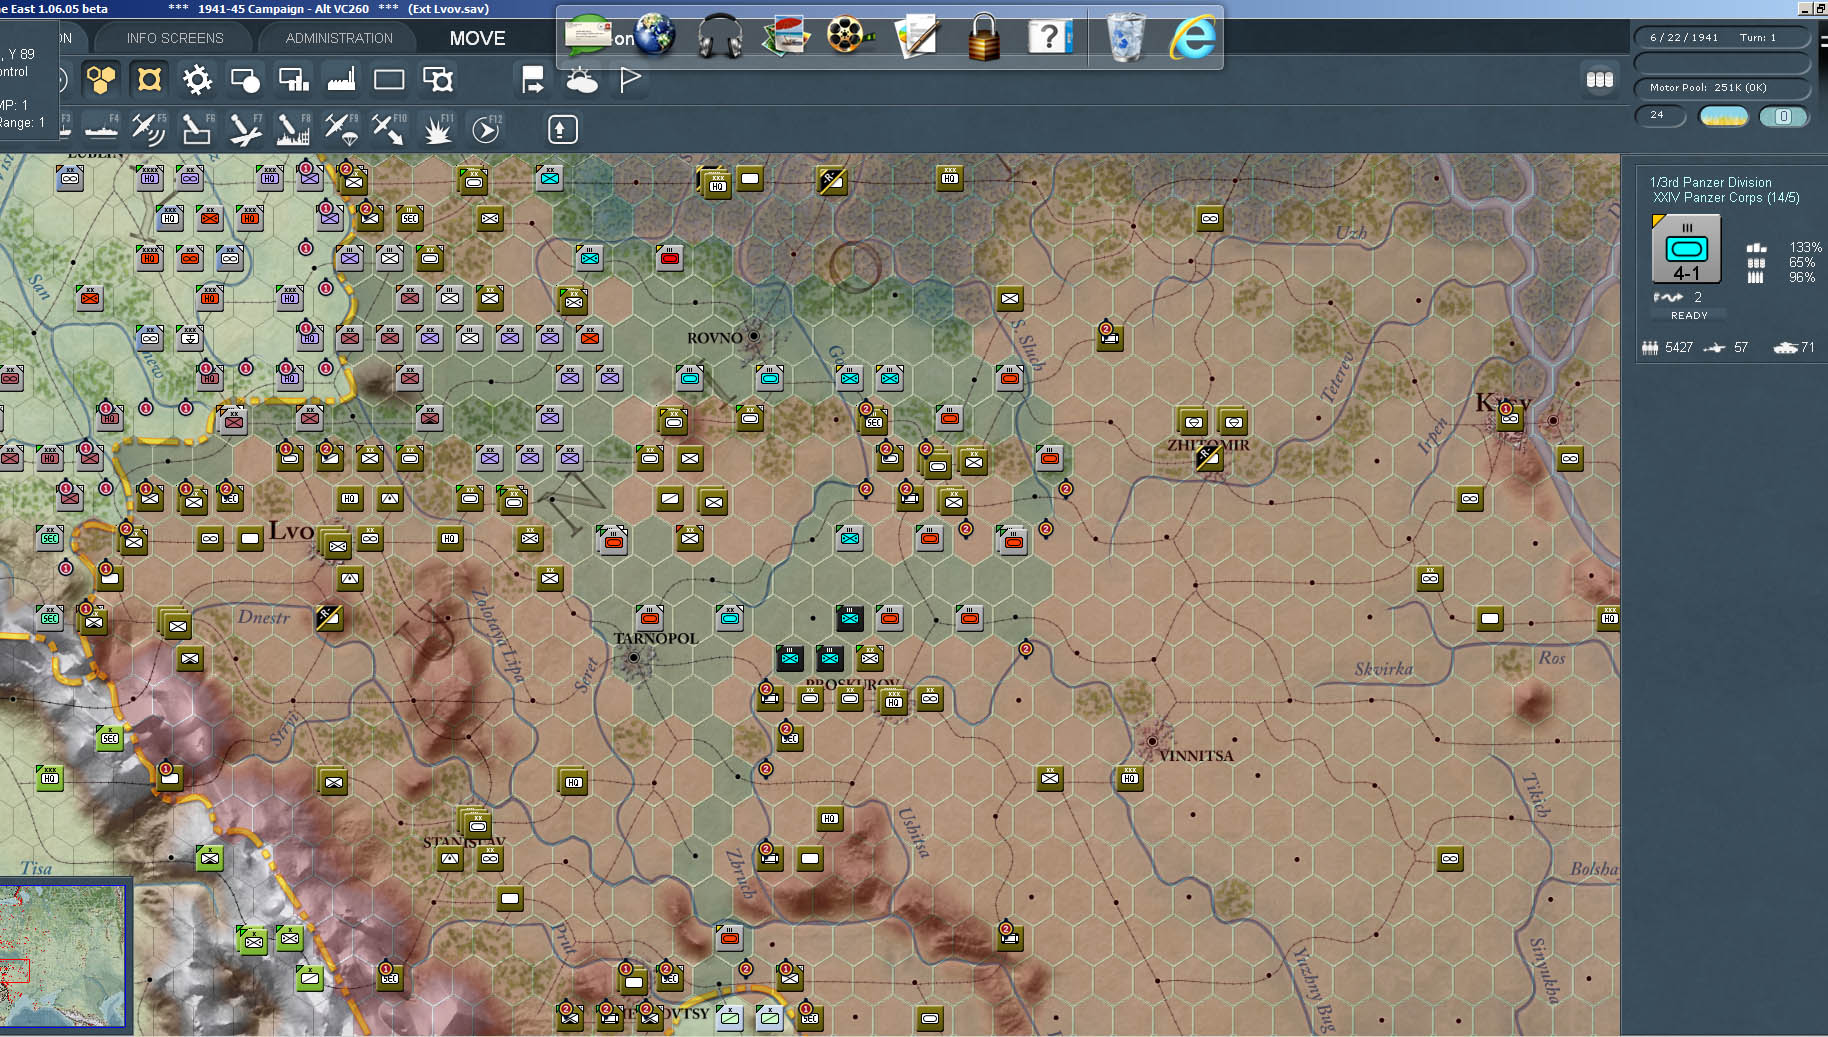Viewport: 1828px width, 1037px height.
Task: Click the minimap thumbnail
Action: [62, 956]
